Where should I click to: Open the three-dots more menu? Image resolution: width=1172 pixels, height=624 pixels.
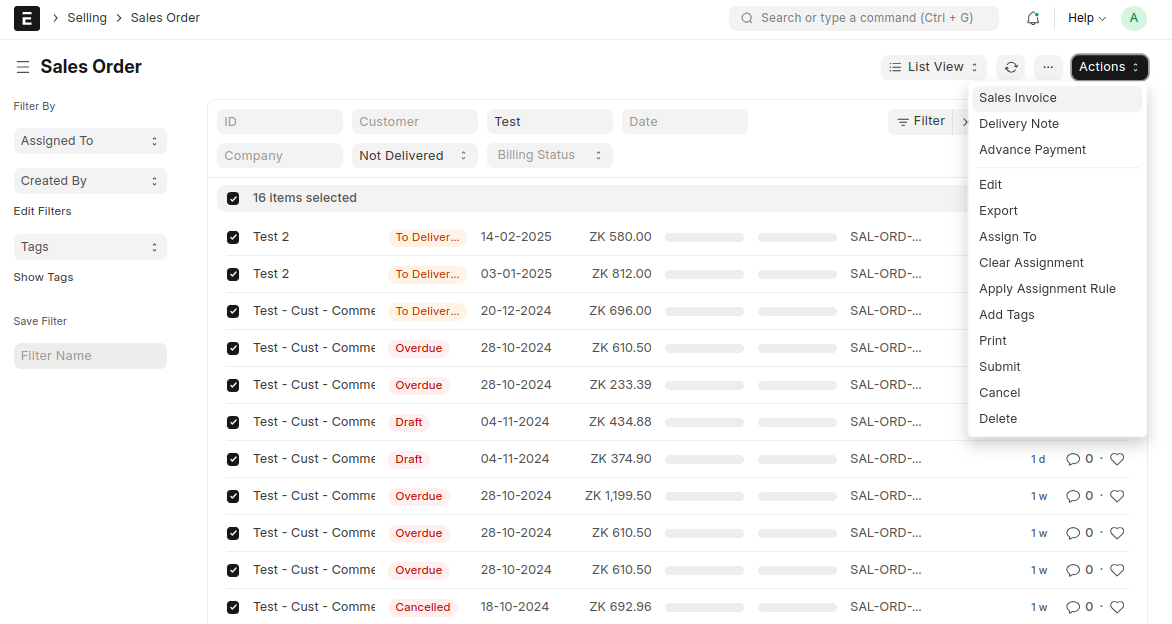(1048, 67)
